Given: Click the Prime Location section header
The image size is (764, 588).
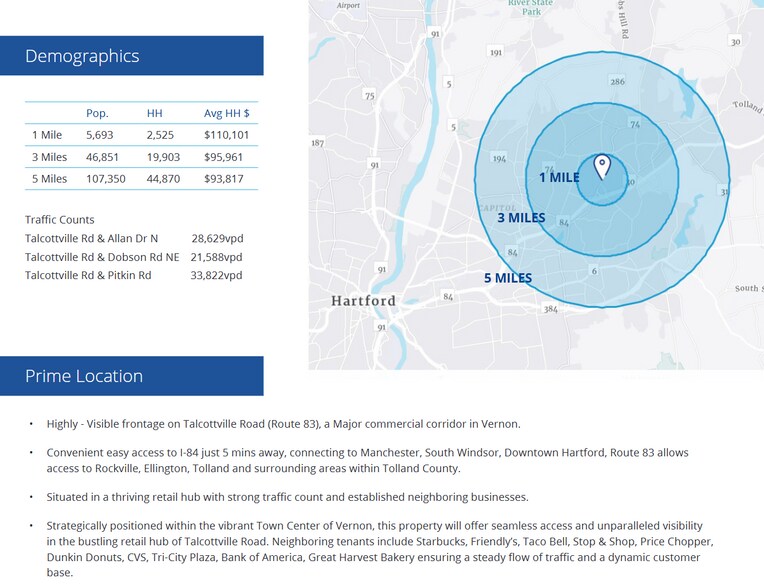Looking at the screenshot, I should pyautogui.click(x=84, y=376).
